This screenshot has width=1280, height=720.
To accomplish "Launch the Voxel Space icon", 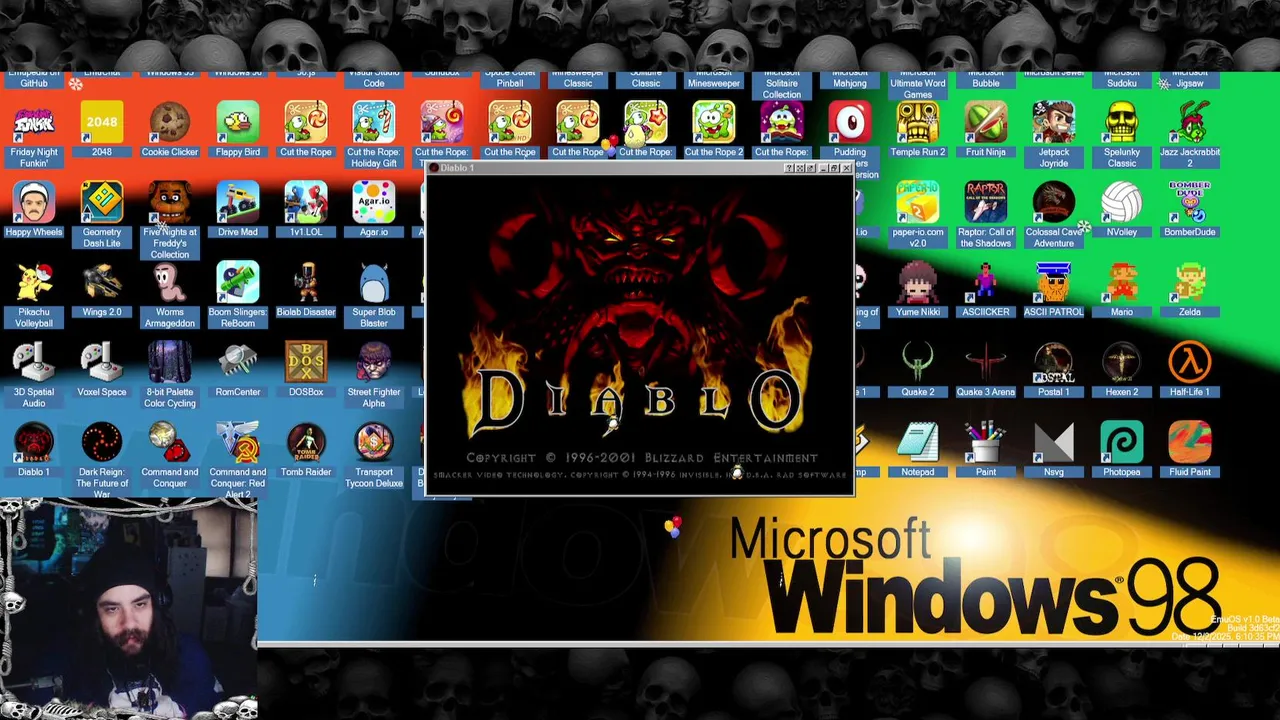I will pyautogui.click(x=102, y=363).
